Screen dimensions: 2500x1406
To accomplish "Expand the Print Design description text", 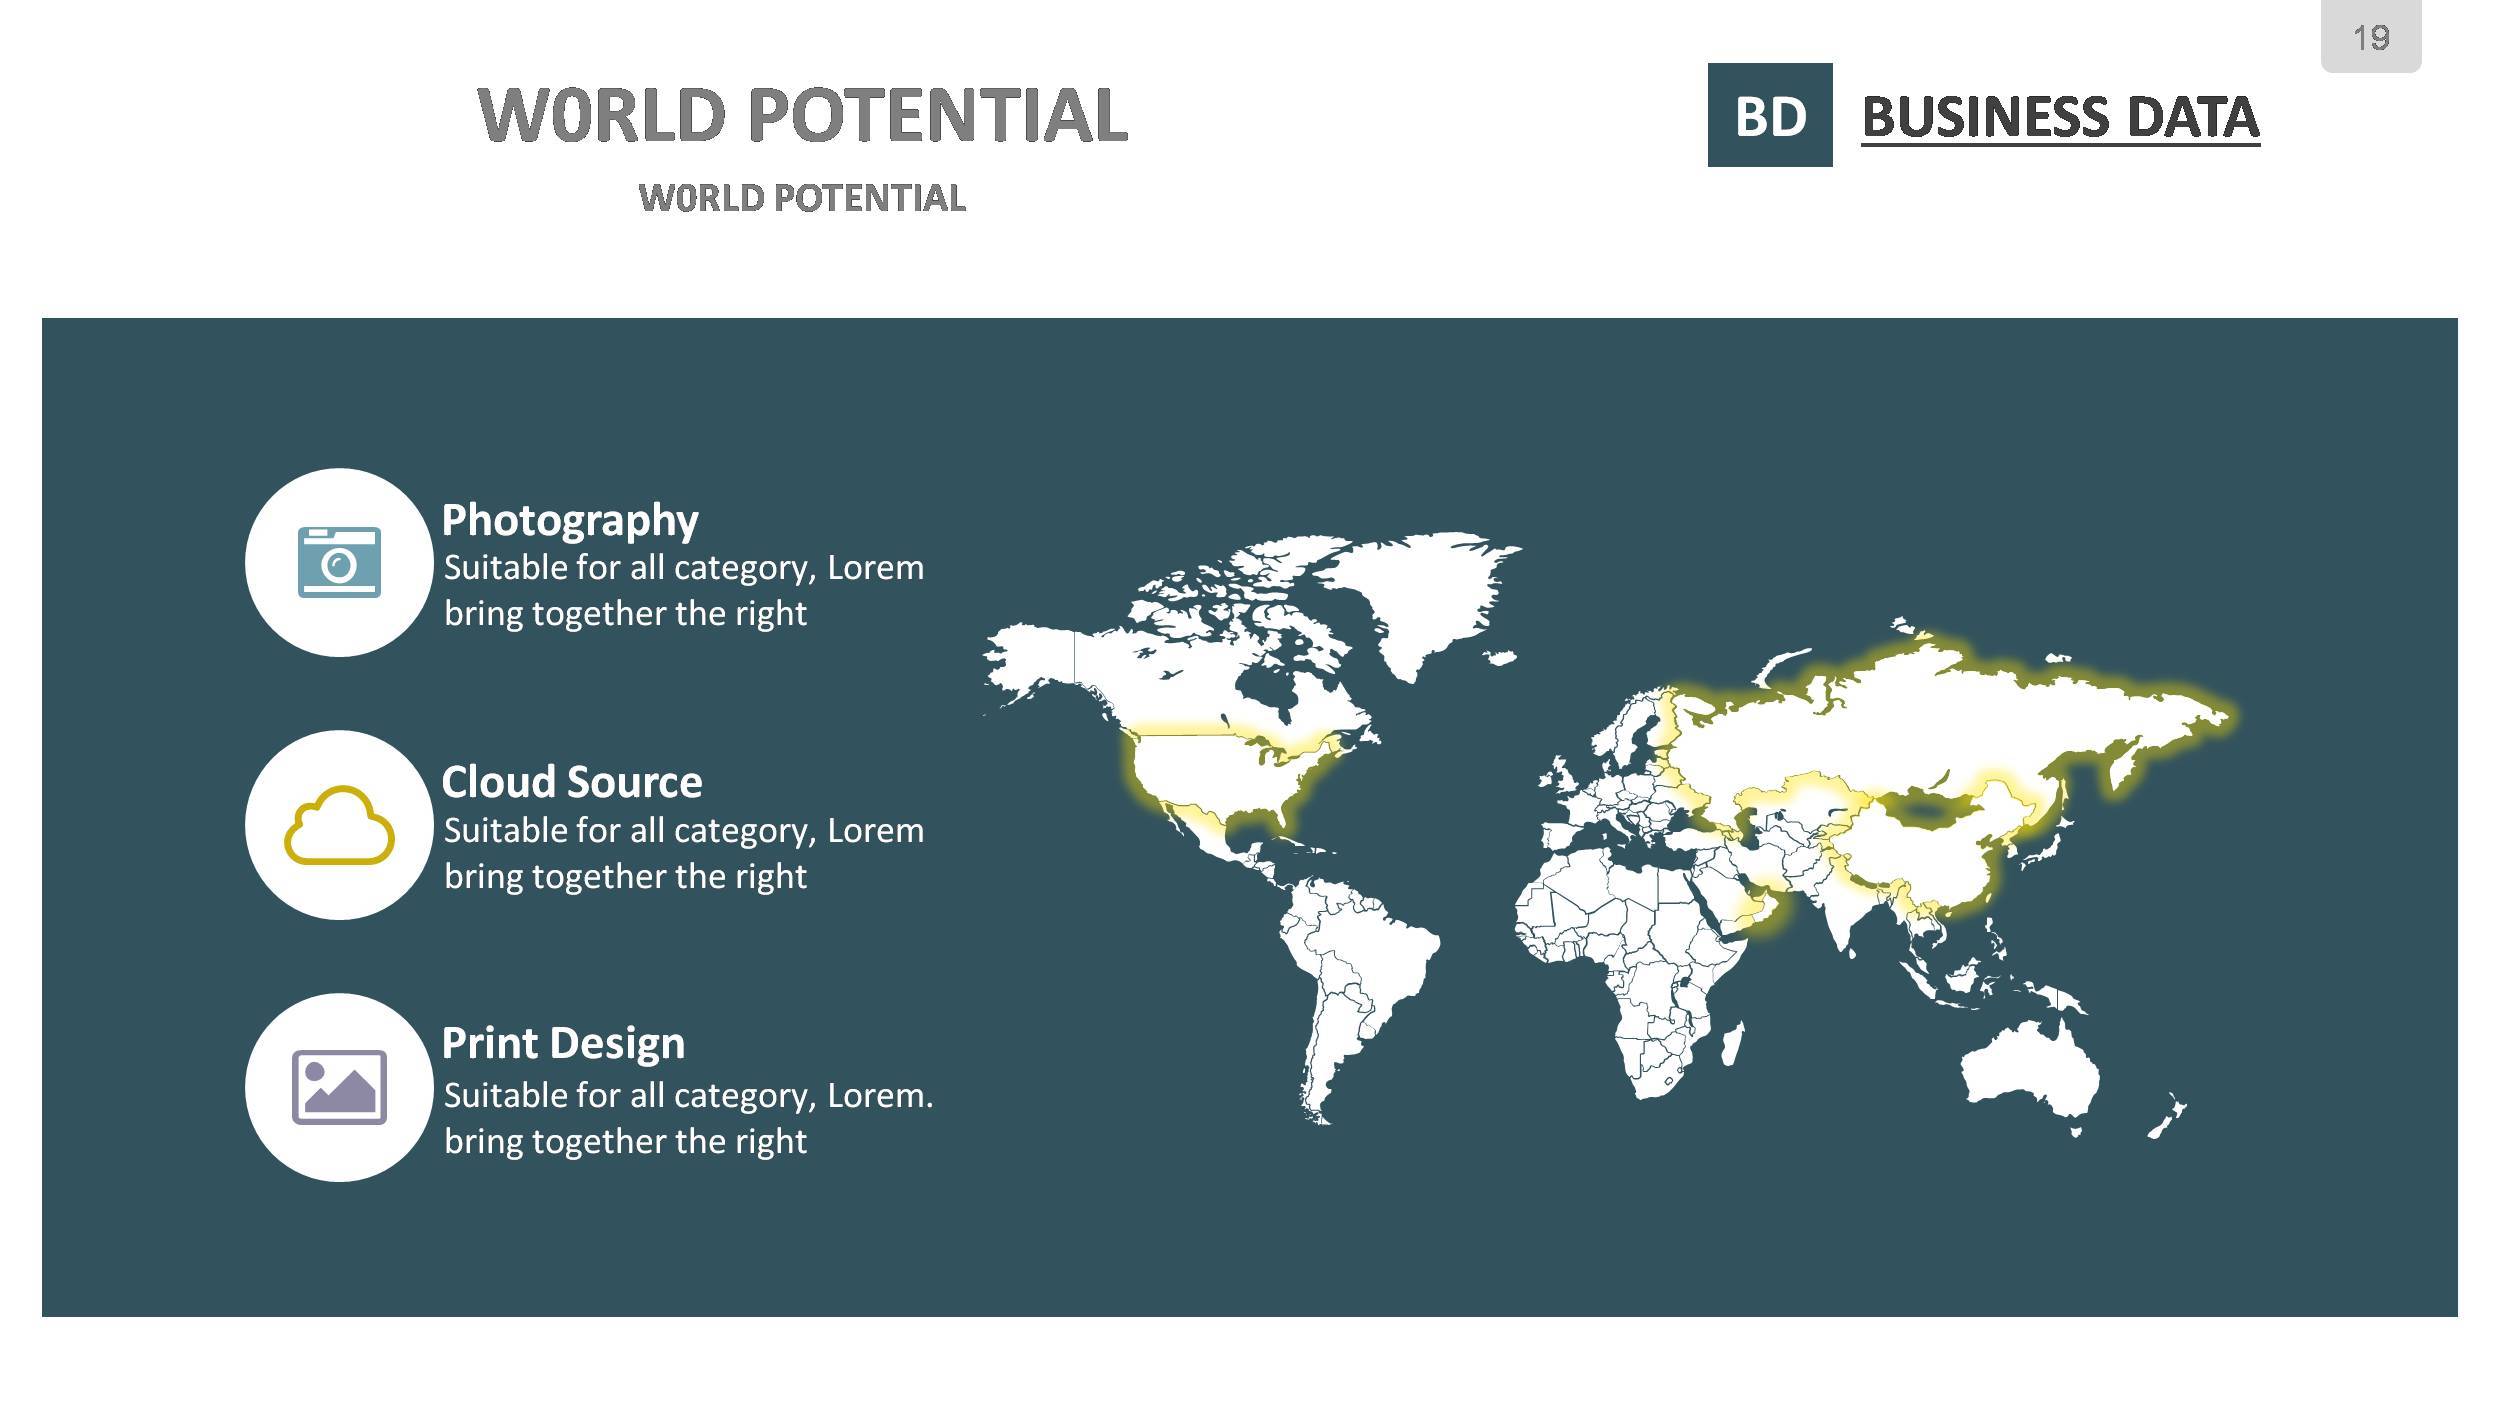I will [685, 1120].
